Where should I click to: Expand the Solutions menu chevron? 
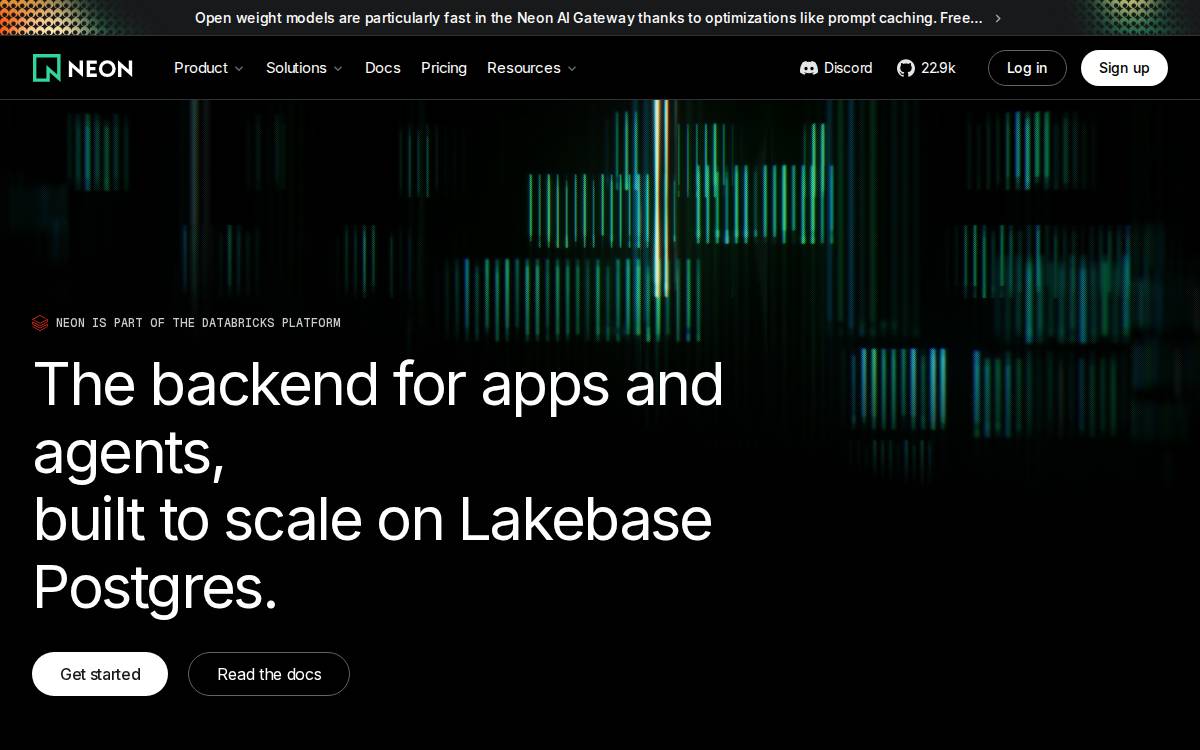[x=338, y=69]
